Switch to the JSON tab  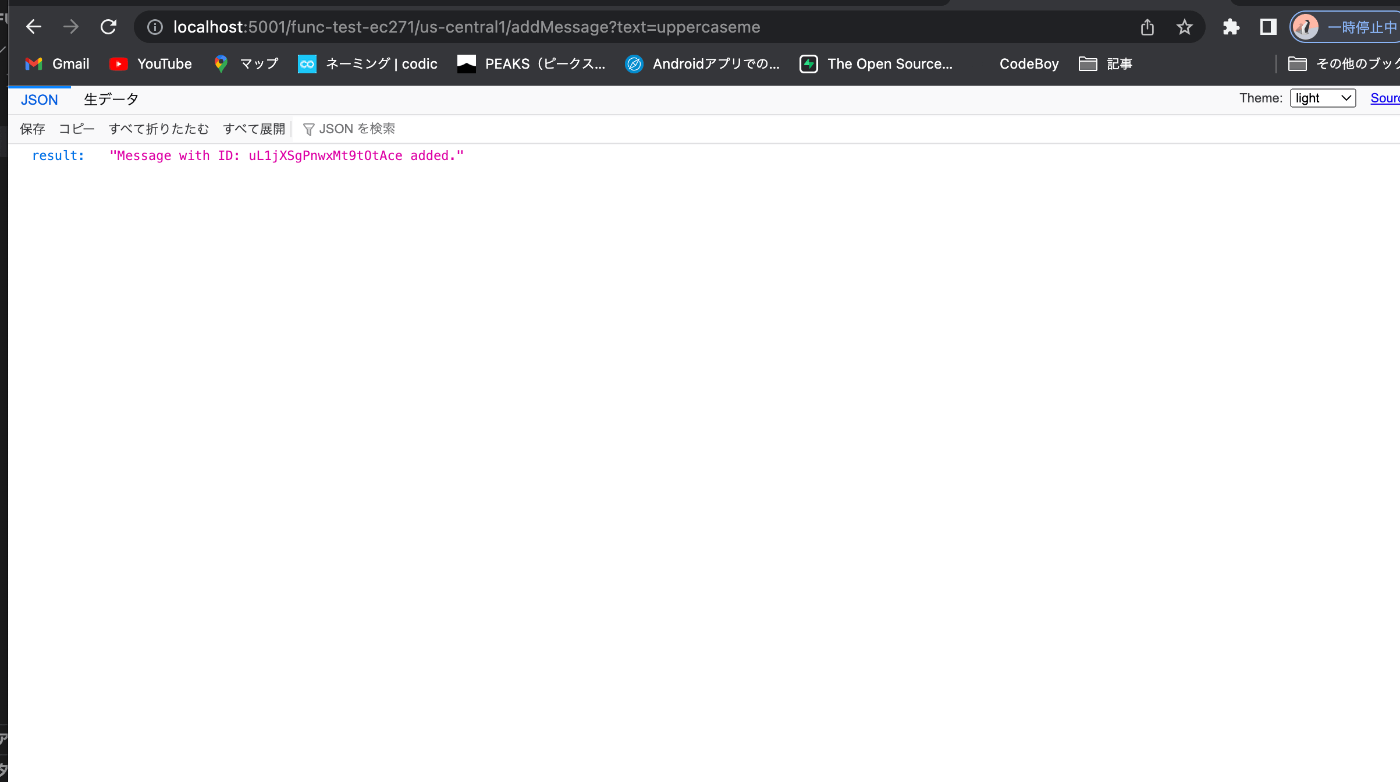coord(40,100)
